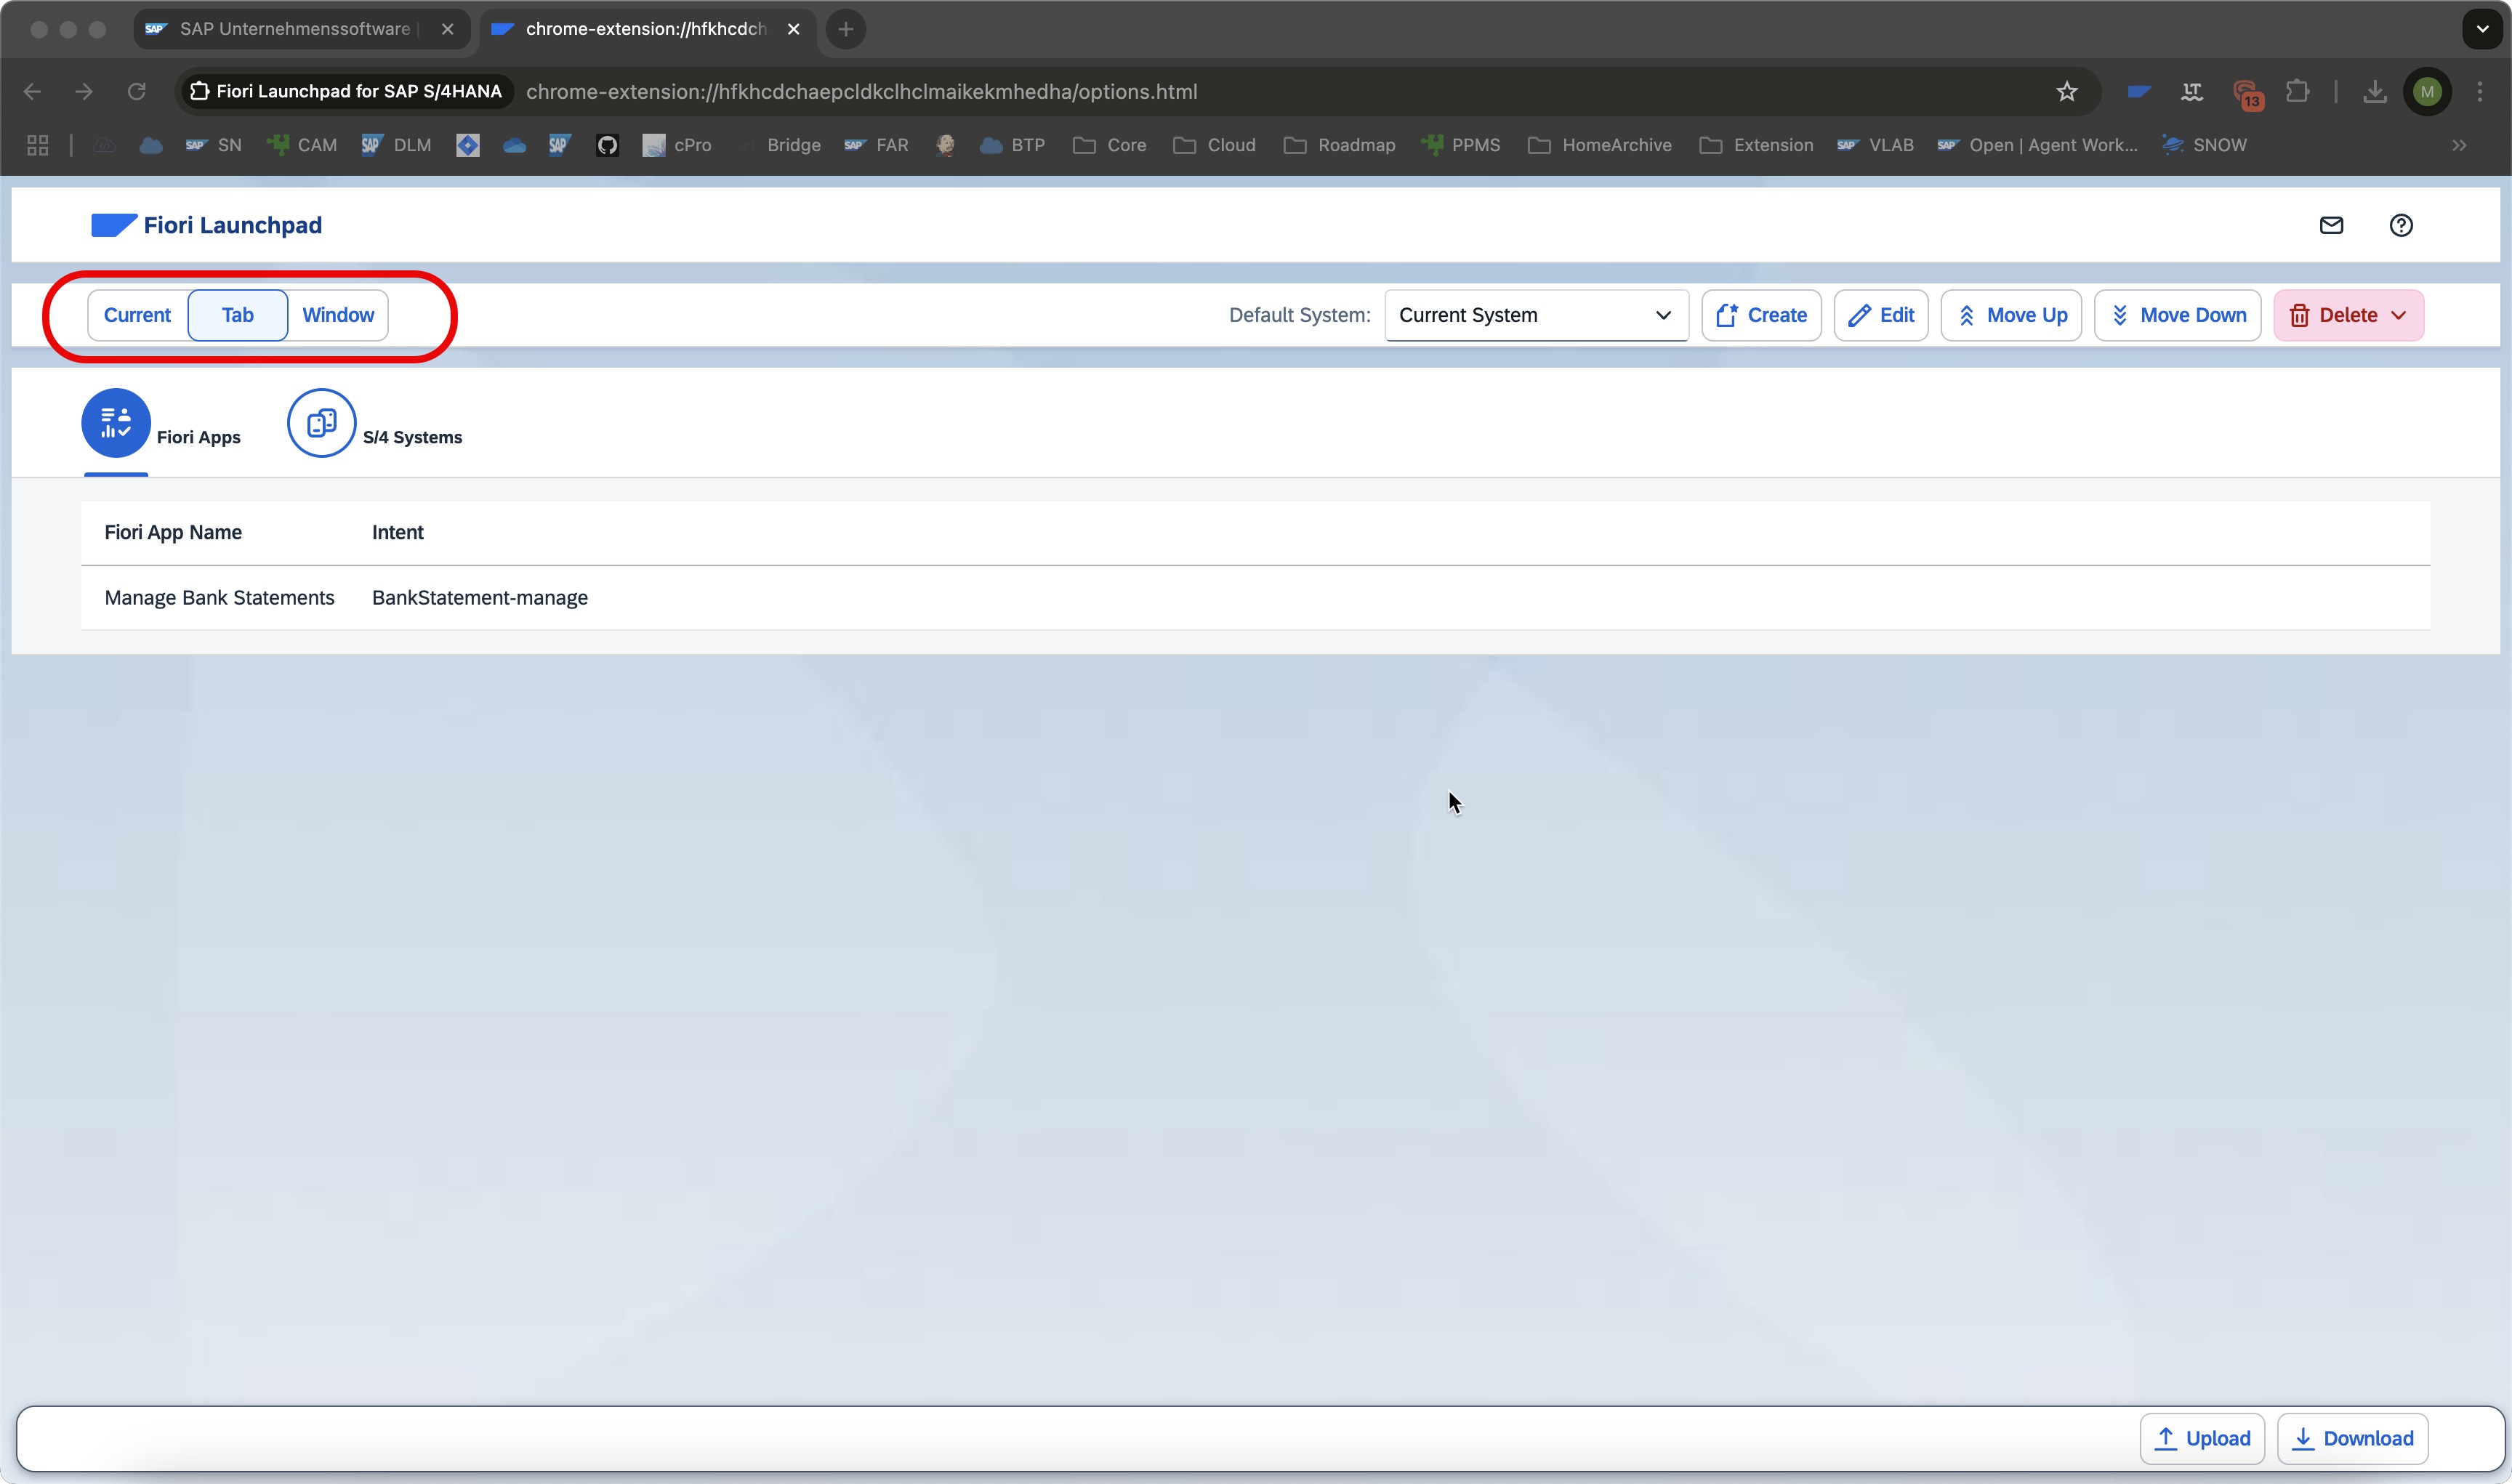Screen dimensions: 2512x1484
Task: Open the Open | Agent Work bookmark
Action: 2037,145
